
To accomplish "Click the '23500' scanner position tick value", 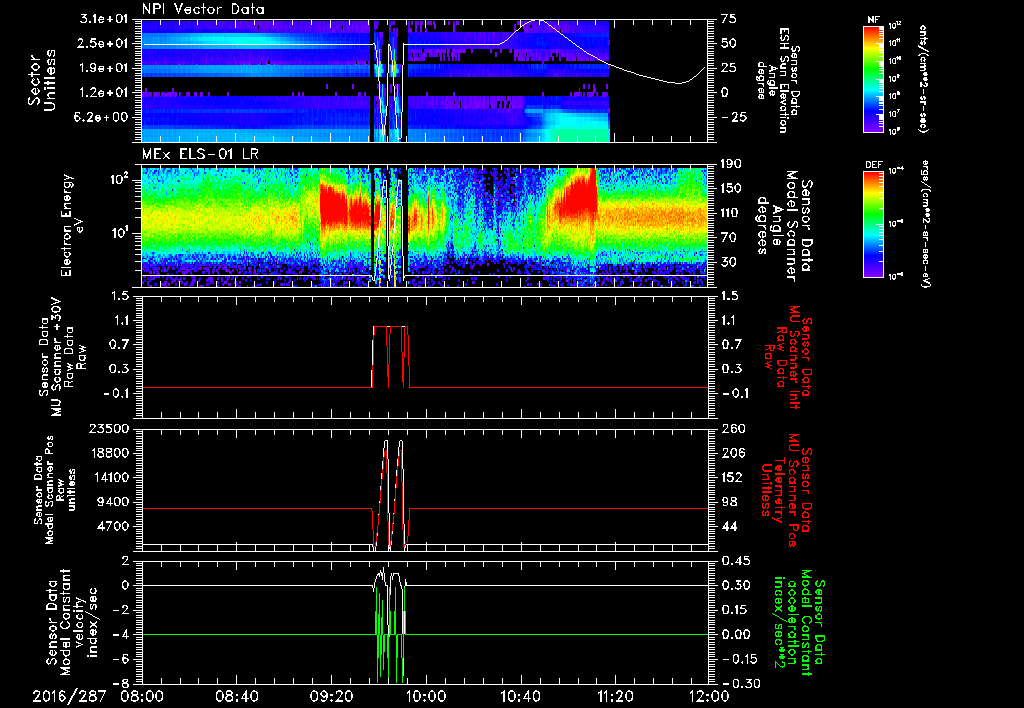I will (x=108, y=429).
